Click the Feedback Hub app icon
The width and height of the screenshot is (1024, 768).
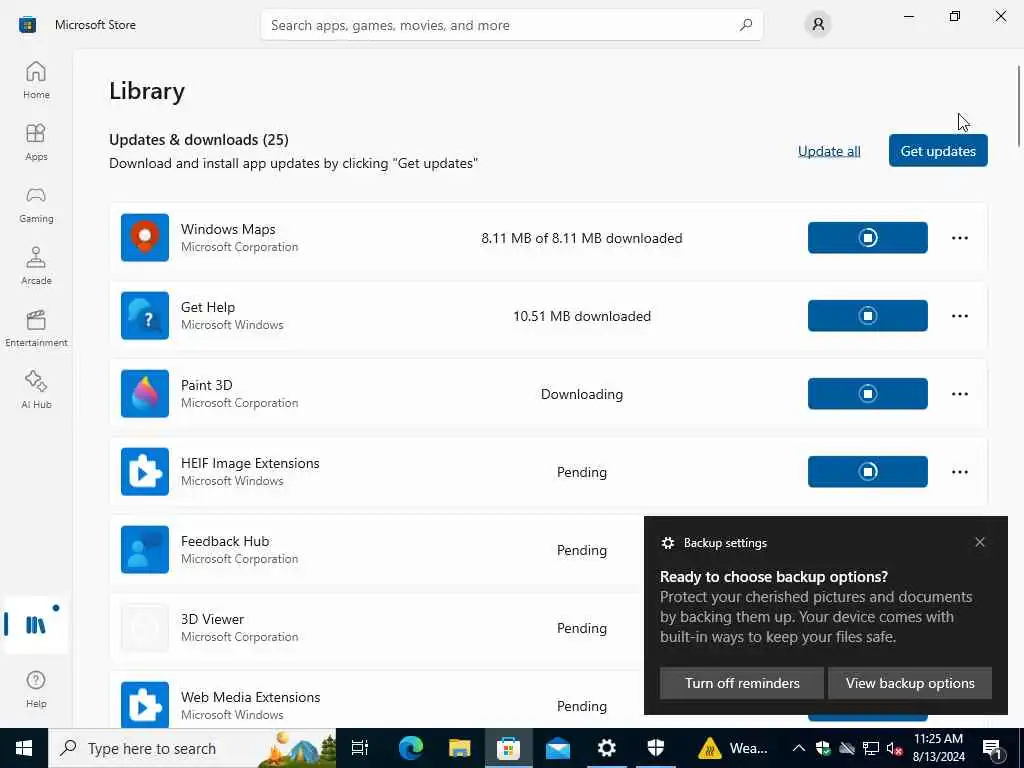pos(145,550)
